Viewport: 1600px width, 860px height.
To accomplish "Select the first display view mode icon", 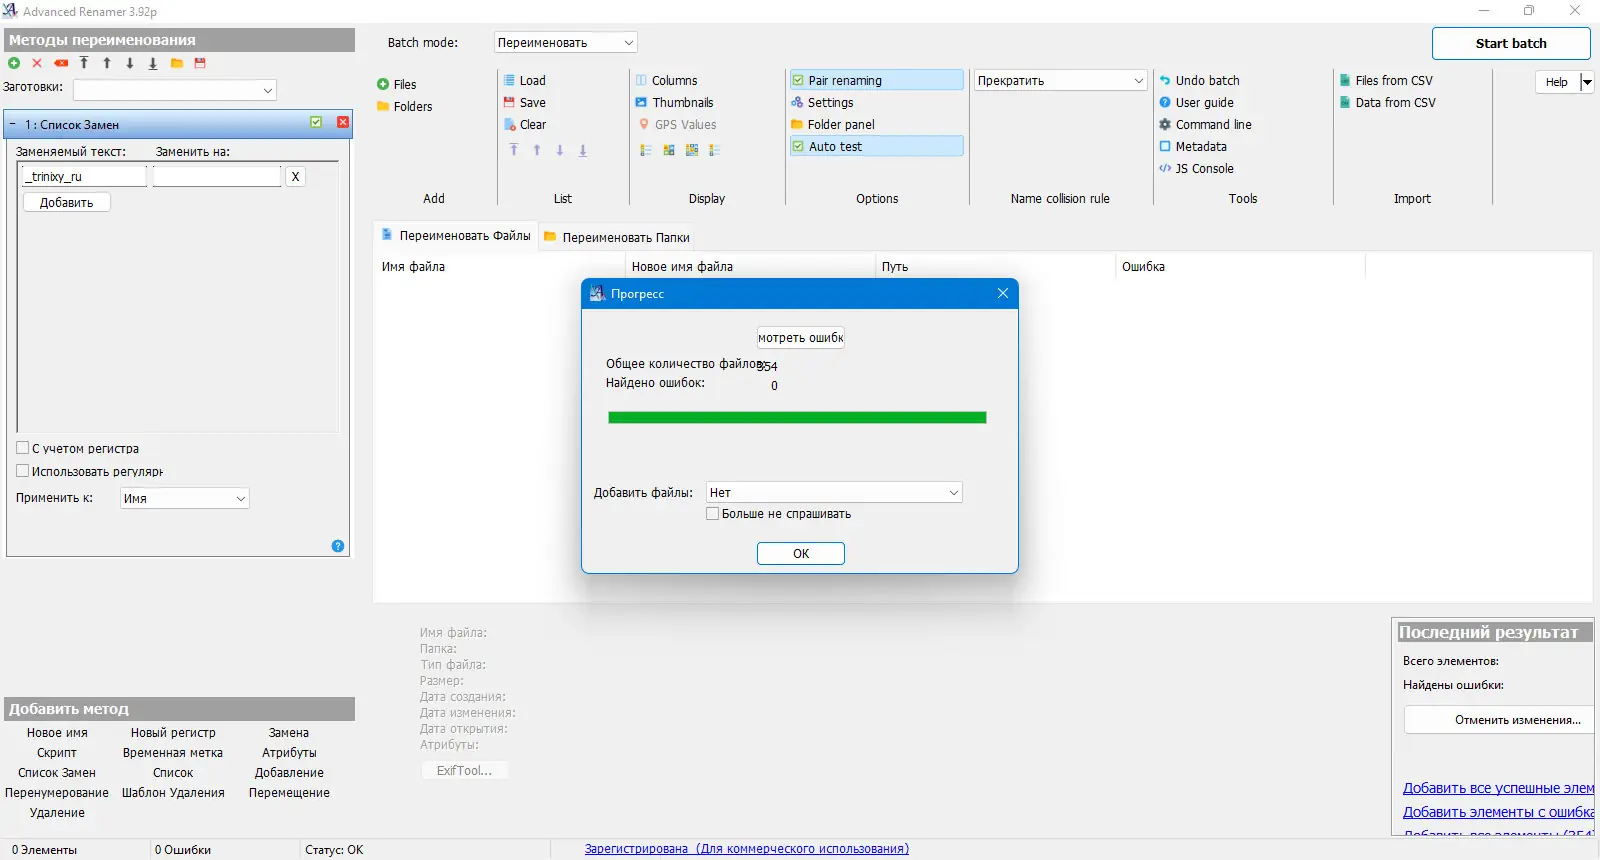I will (x=646, y=150).
